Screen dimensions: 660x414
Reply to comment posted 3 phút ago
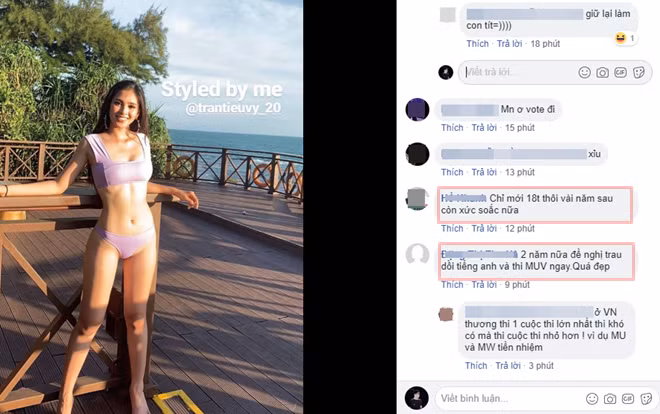click(x=508, y=366)
